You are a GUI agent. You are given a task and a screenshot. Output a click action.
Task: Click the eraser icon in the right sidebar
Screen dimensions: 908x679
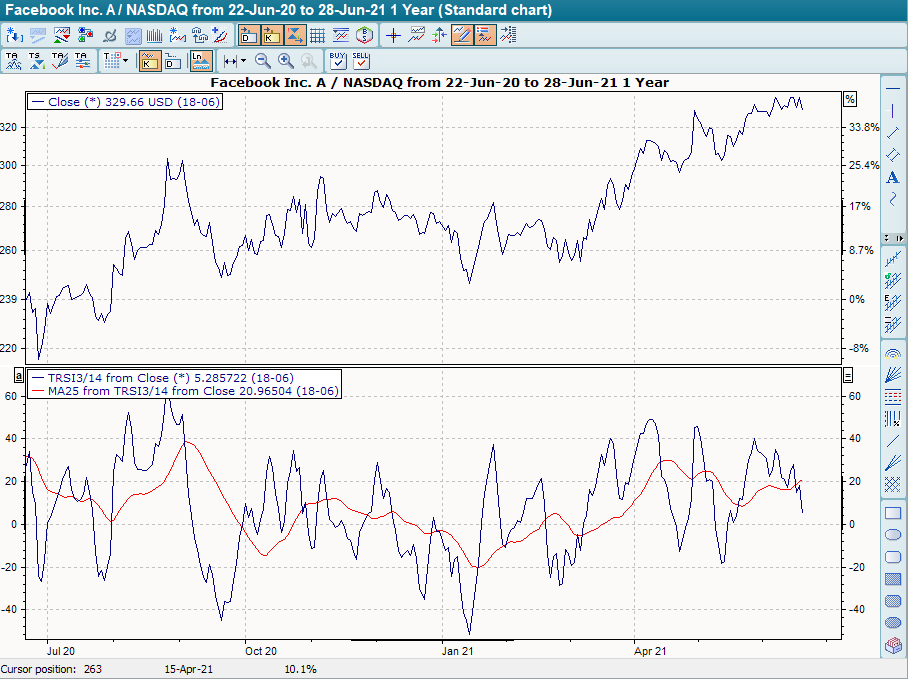(893, 647)
